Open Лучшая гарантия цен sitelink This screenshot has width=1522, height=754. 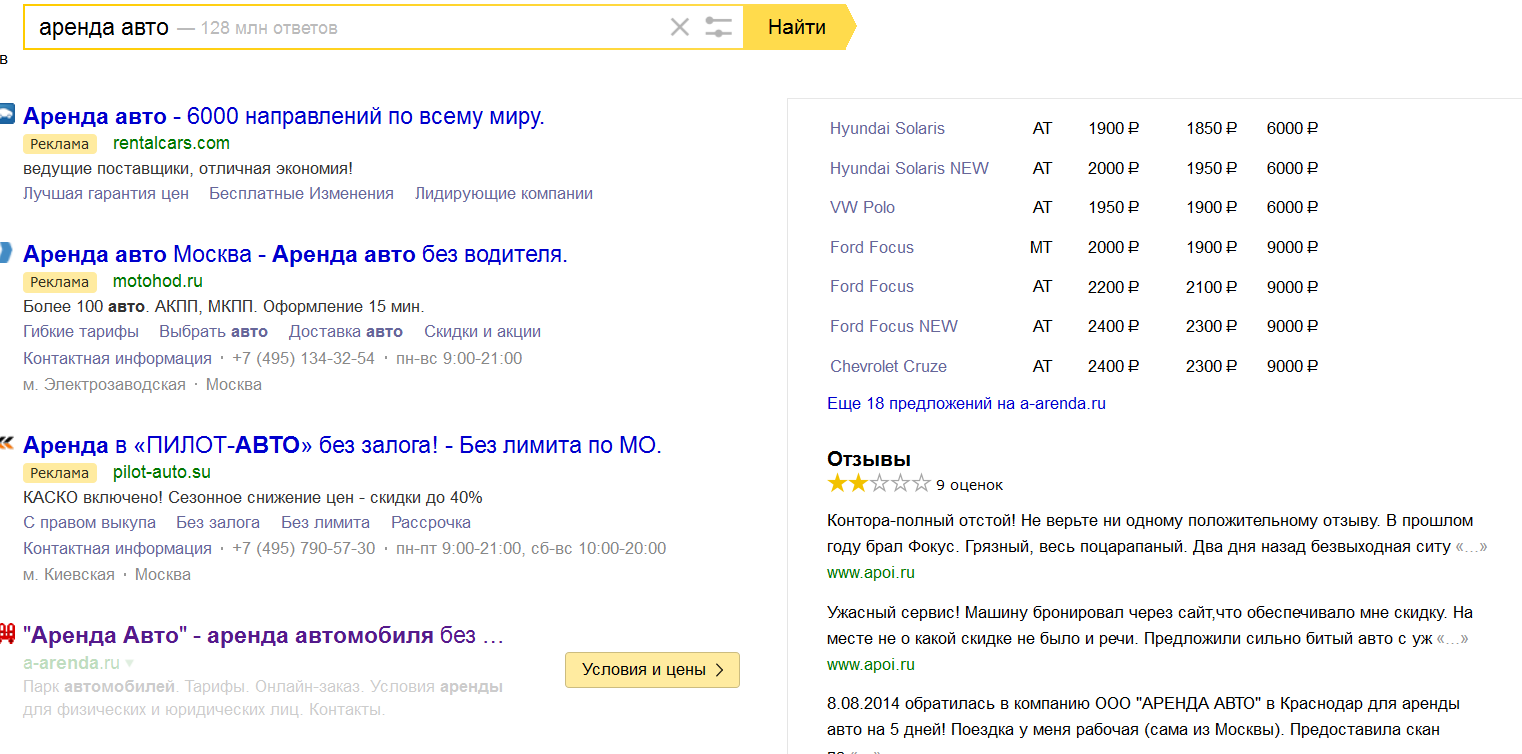(106, 194)
